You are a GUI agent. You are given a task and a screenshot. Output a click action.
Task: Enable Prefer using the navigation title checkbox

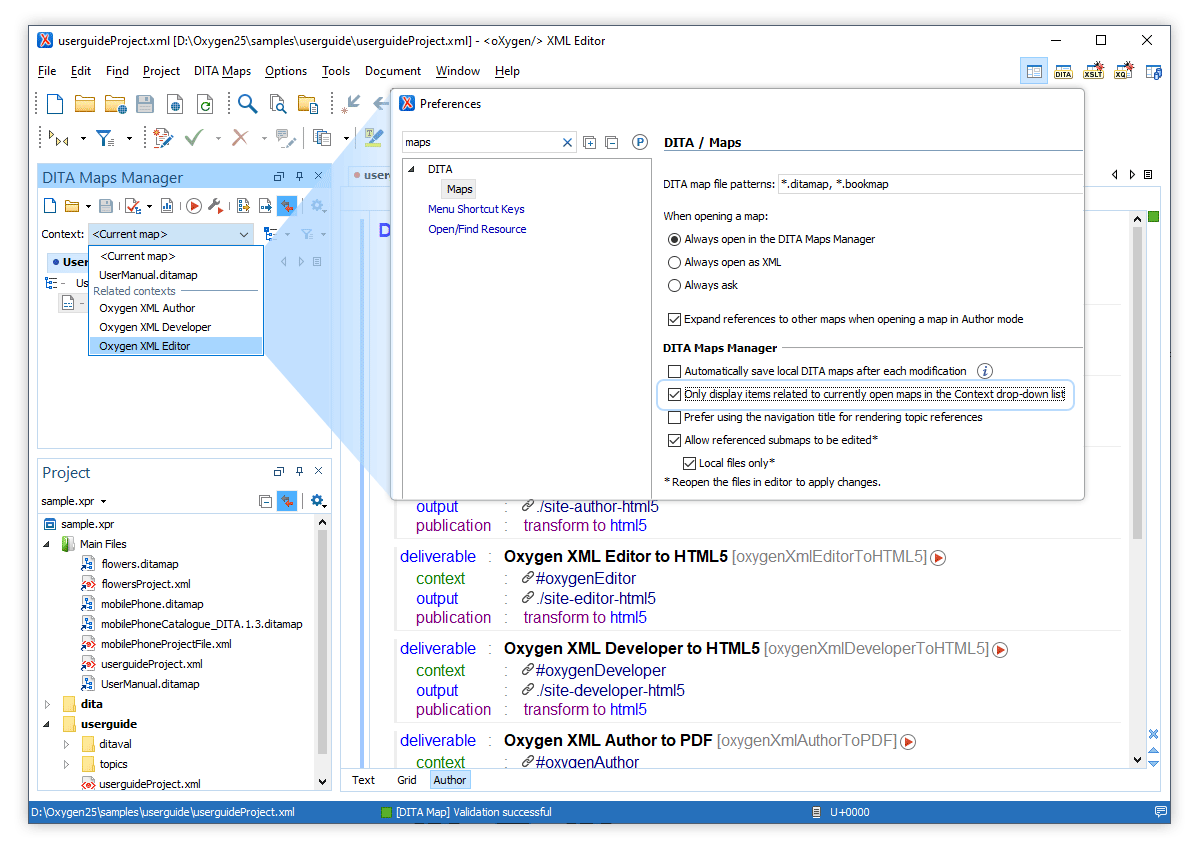(674, 417)
